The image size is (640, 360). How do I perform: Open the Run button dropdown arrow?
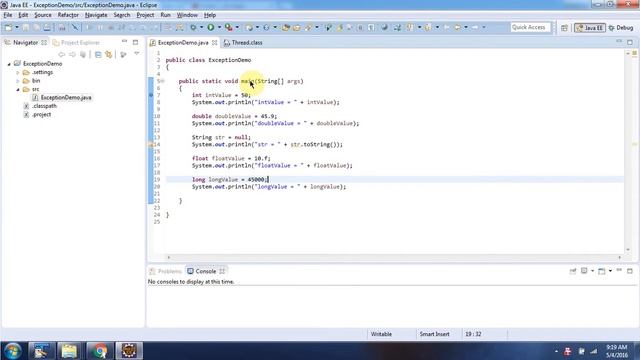tap(219, 27)
